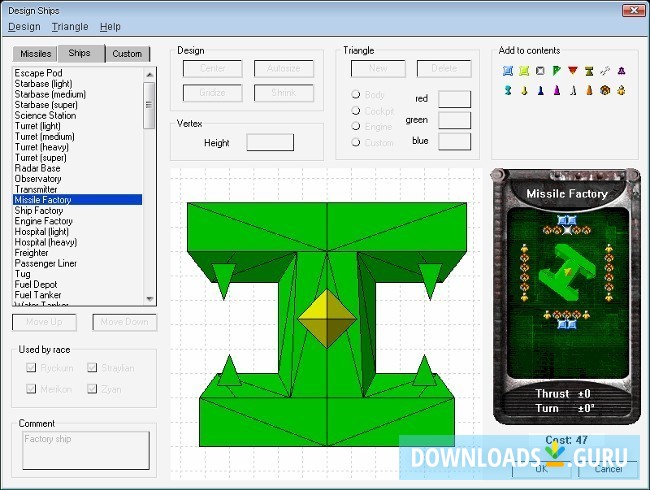Viewport: 650px width, 490px height.
Task: Click the vertex Height input field
Action: (270, 142)
